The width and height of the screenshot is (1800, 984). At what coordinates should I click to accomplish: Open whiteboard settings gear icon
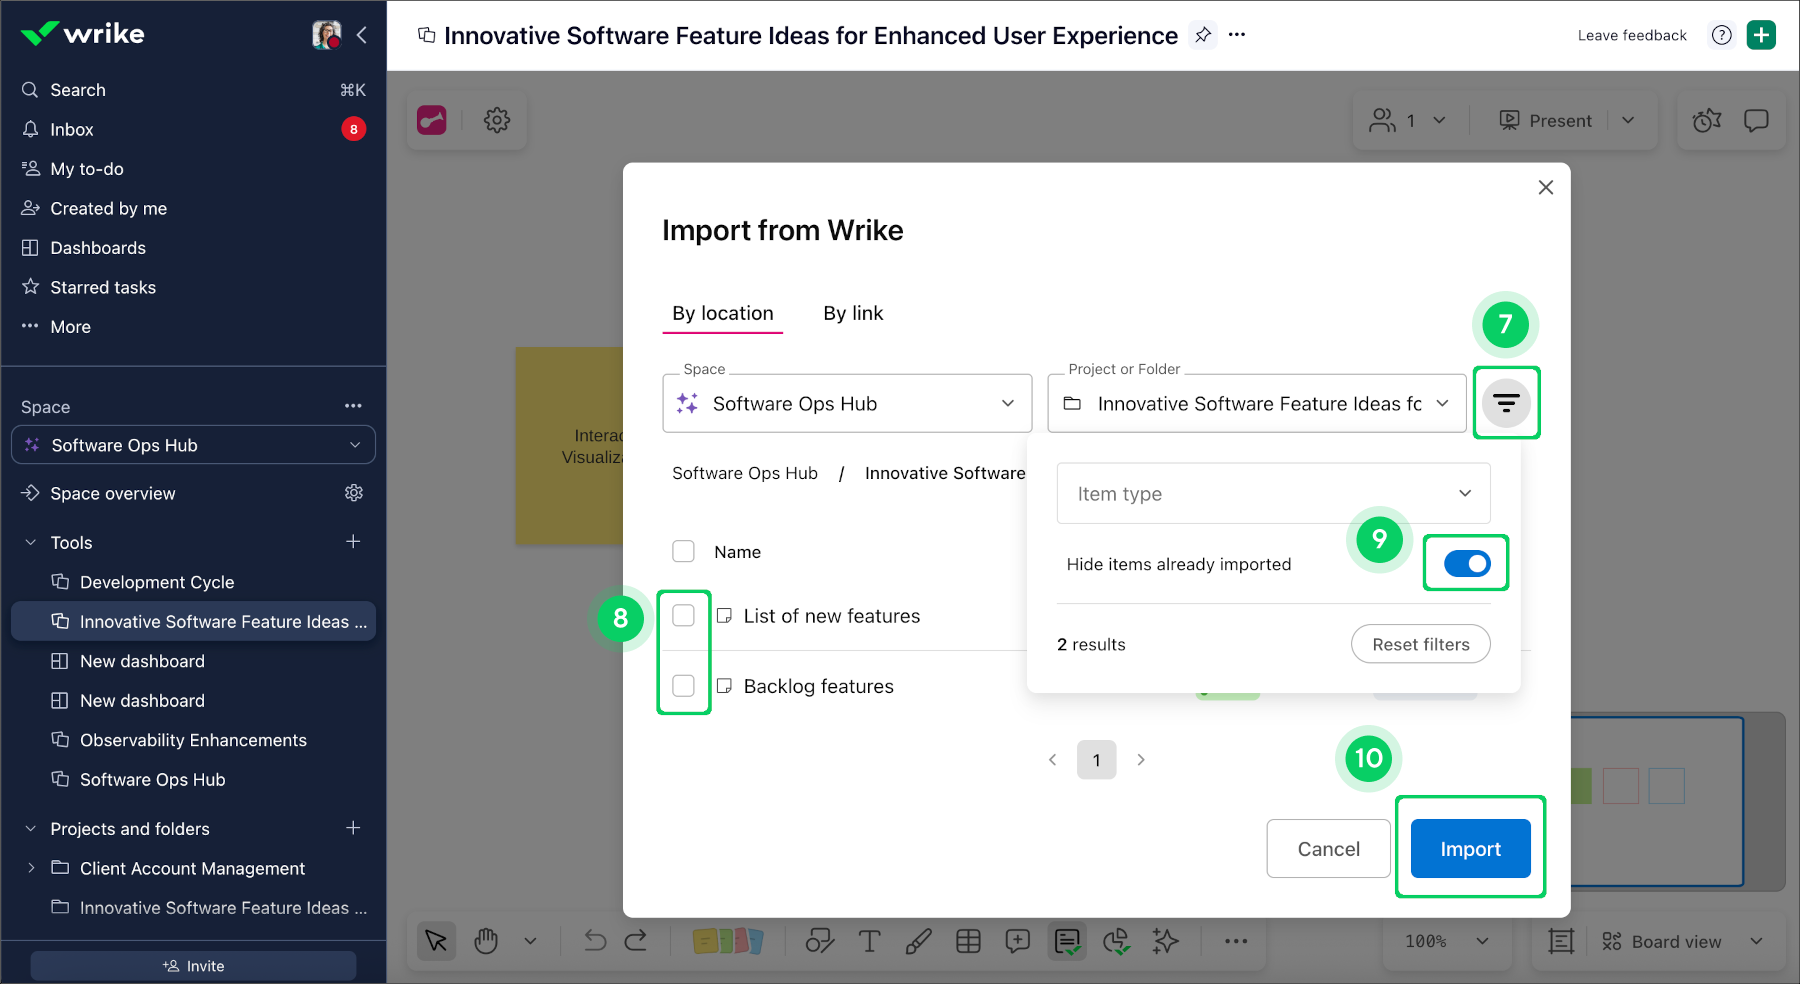point(497,121)
